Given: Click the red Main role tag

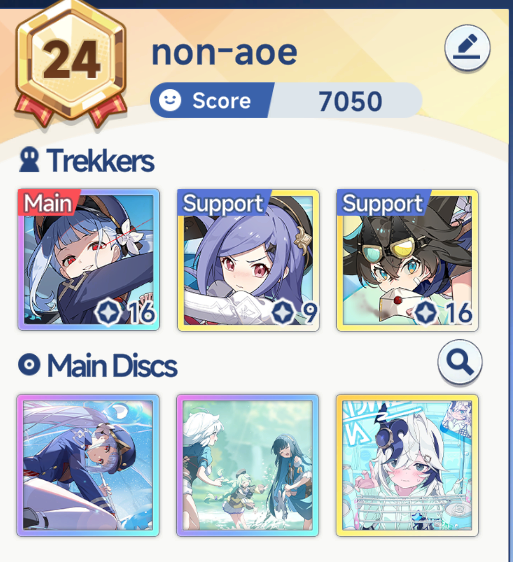Looking at the screenshot, I should pyautogui.click(x=48, y=203).
